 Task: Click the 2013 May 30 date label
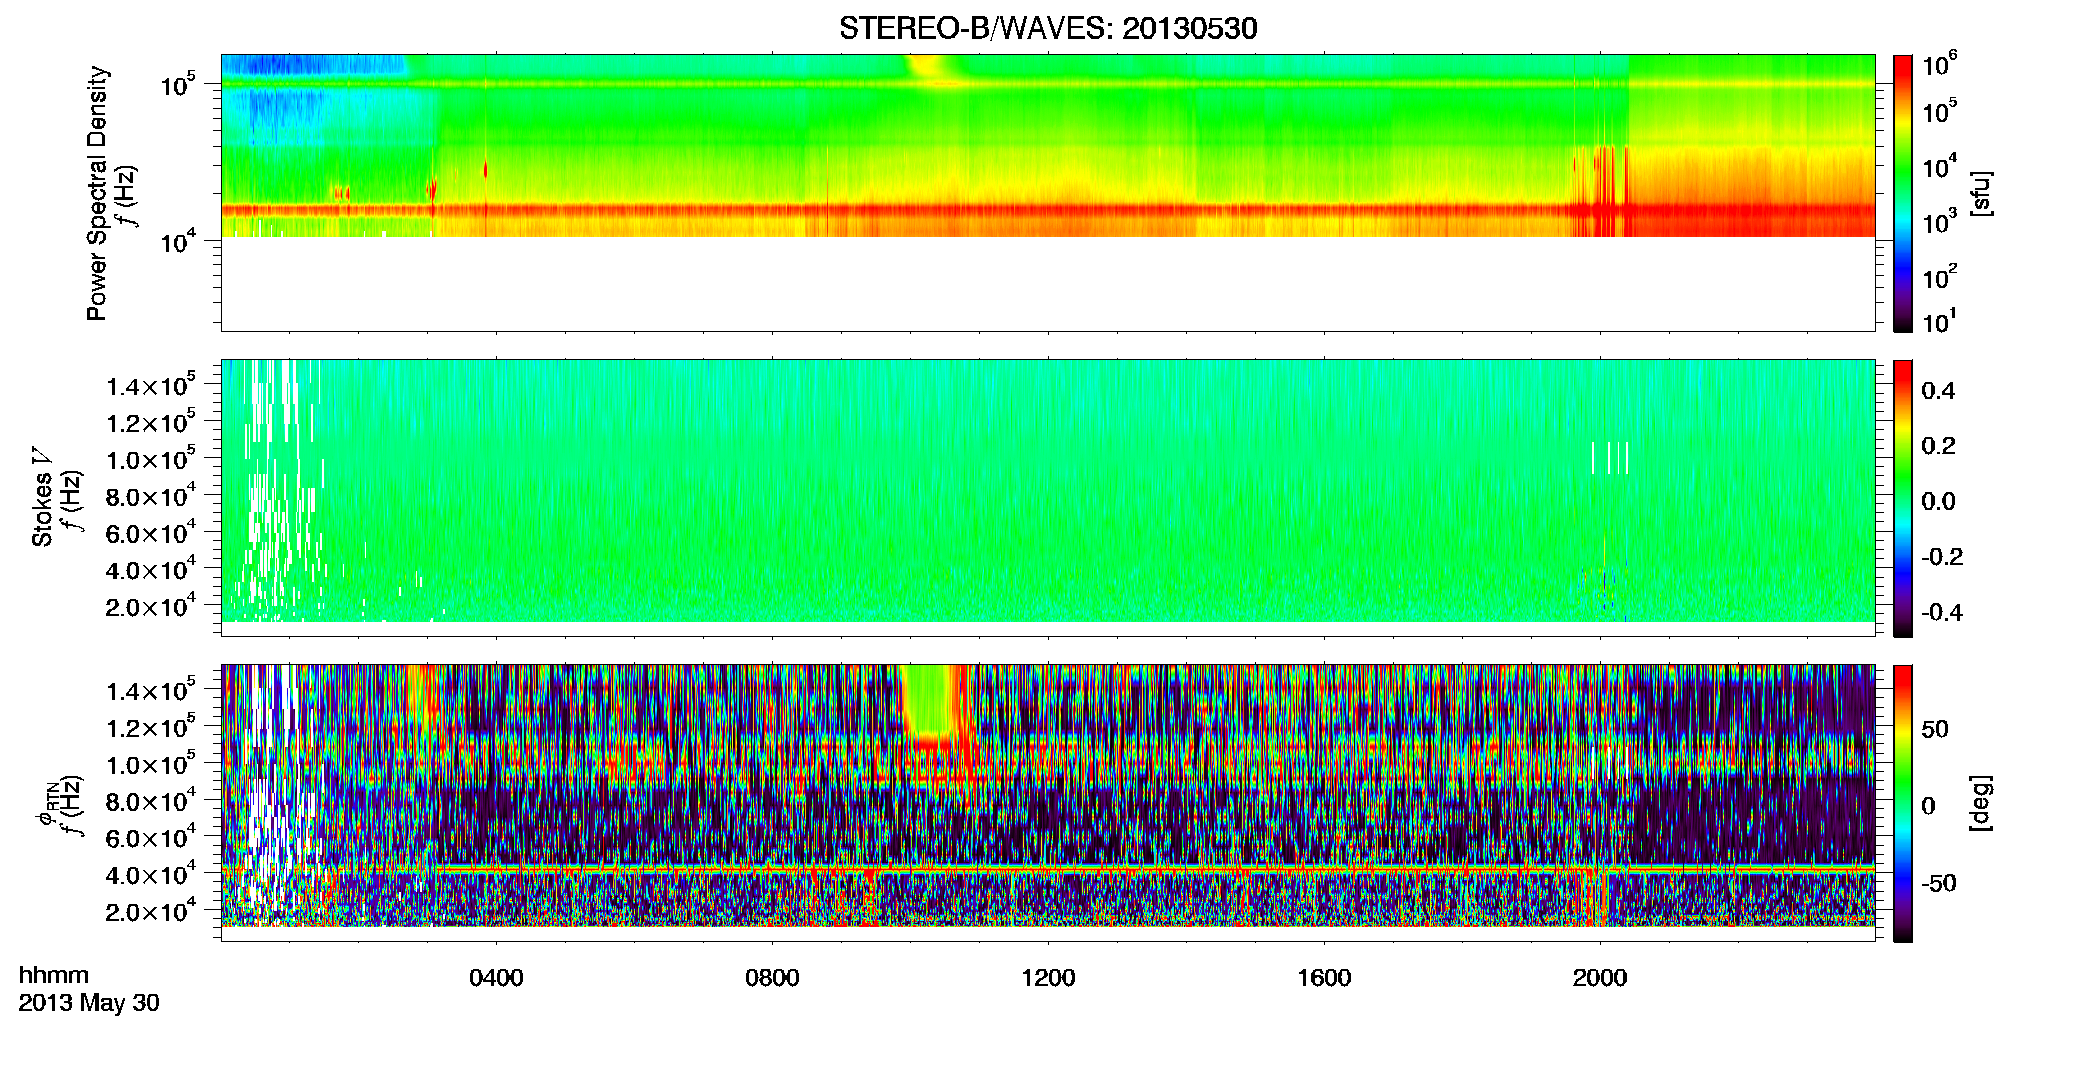coord(89,1002)
